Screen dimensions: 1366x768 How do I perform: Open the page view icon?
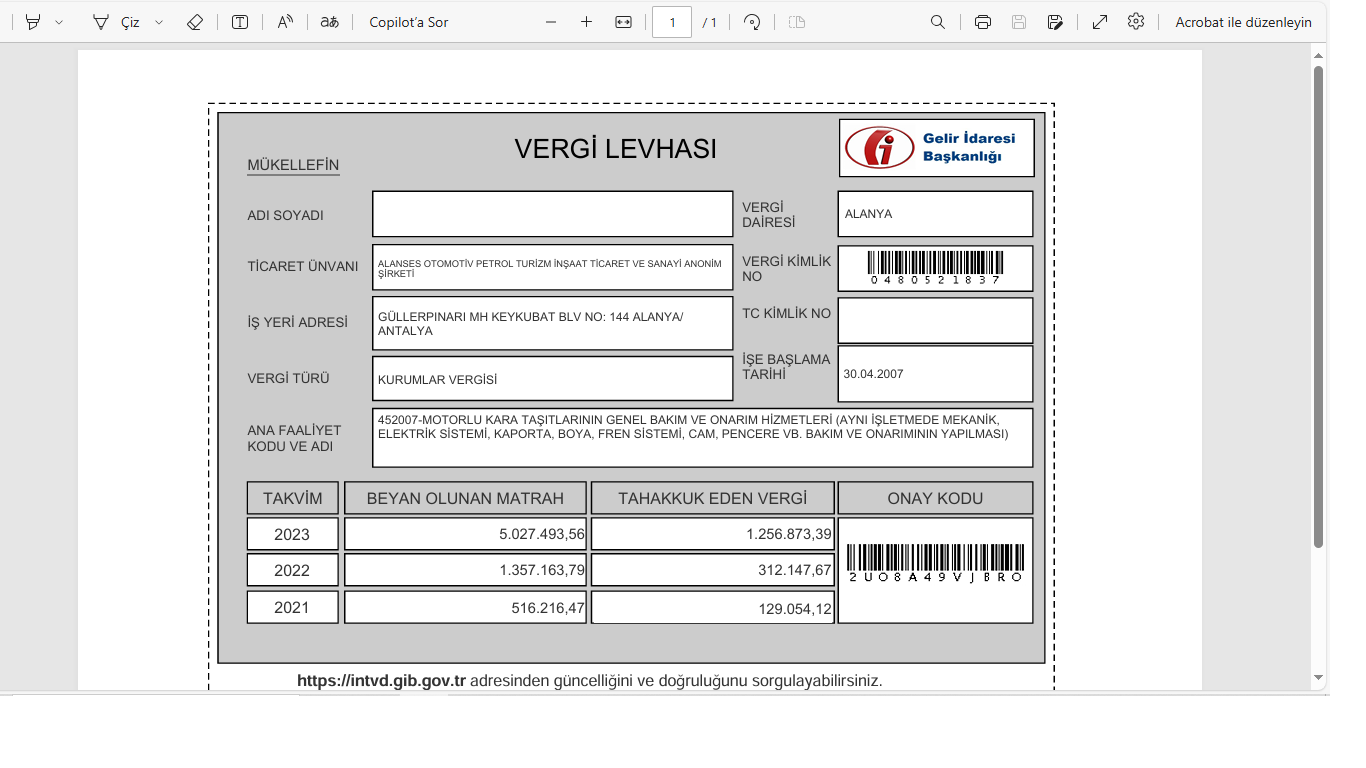click(x=797, y=22)
